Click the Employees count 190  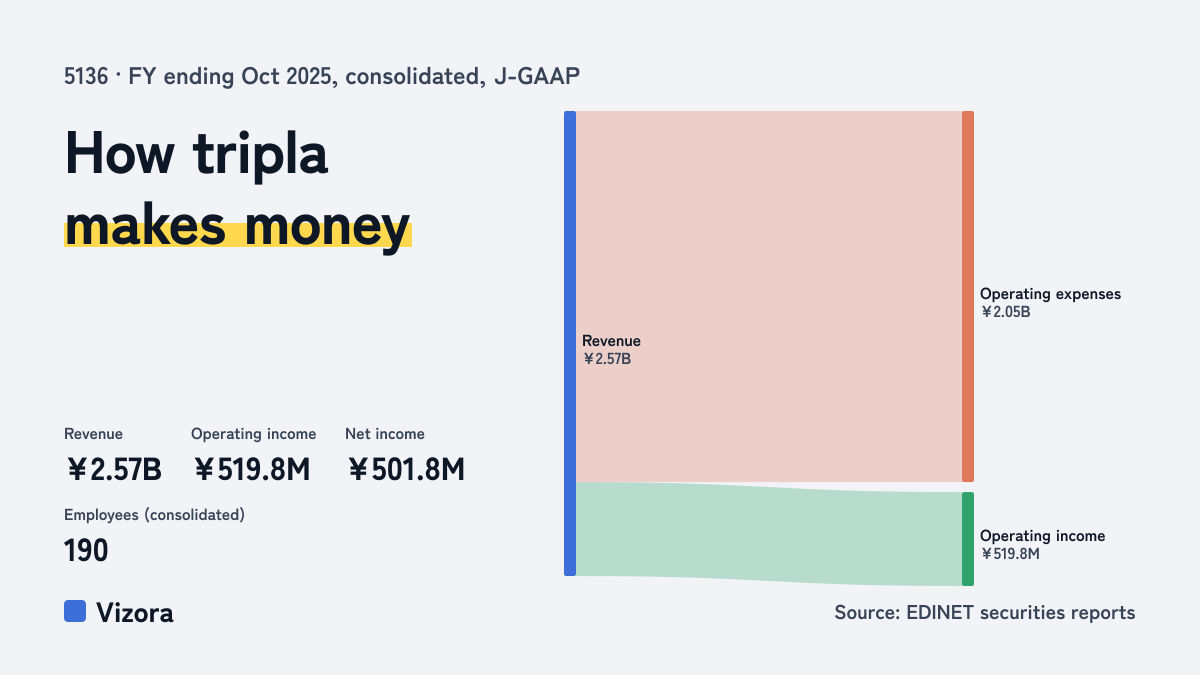click(86, 550)
